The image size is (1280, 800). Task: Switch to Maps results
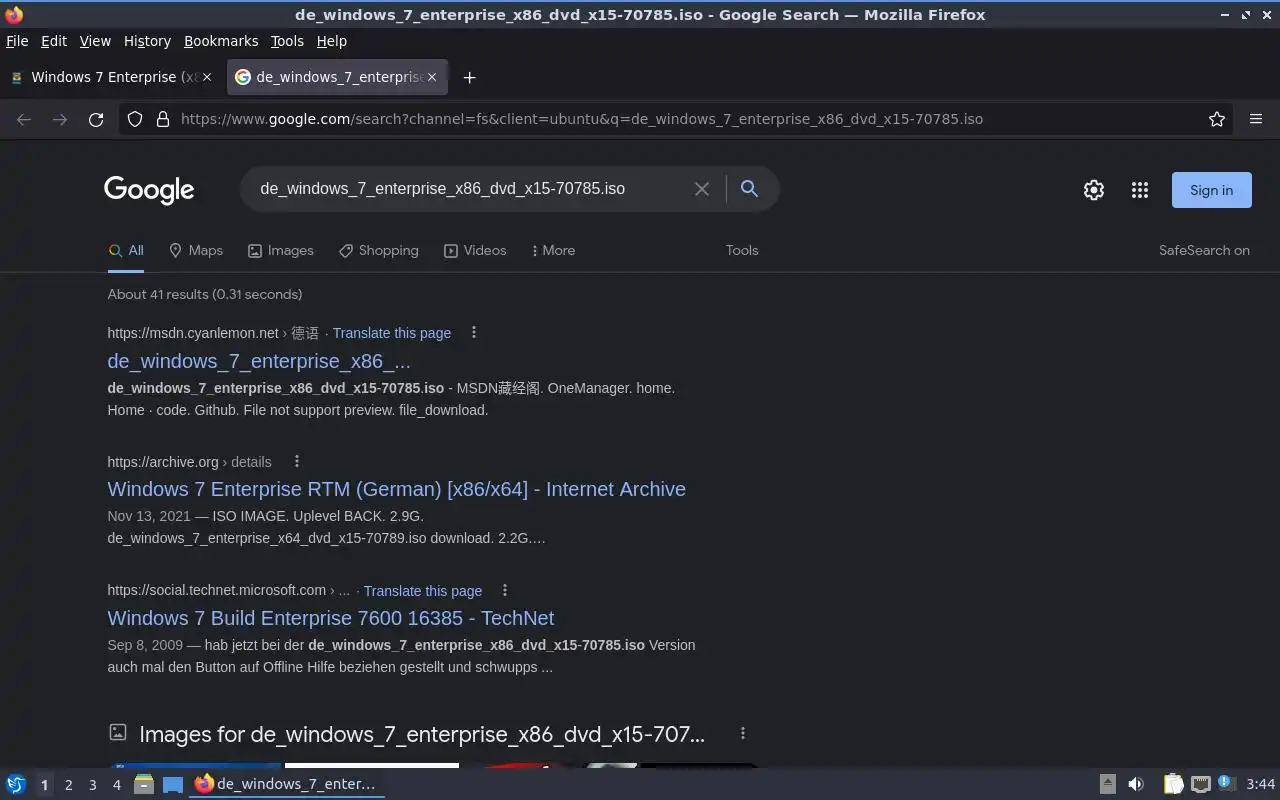(x=196, y=250)
